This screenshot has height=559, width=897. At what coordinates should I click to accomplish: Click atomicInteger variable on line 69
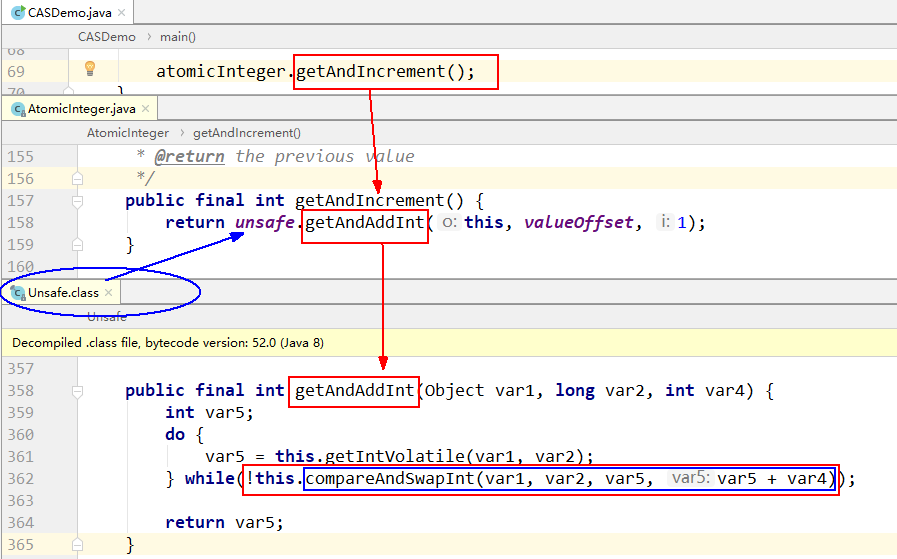pyautogui.click(x=221, y=72)
